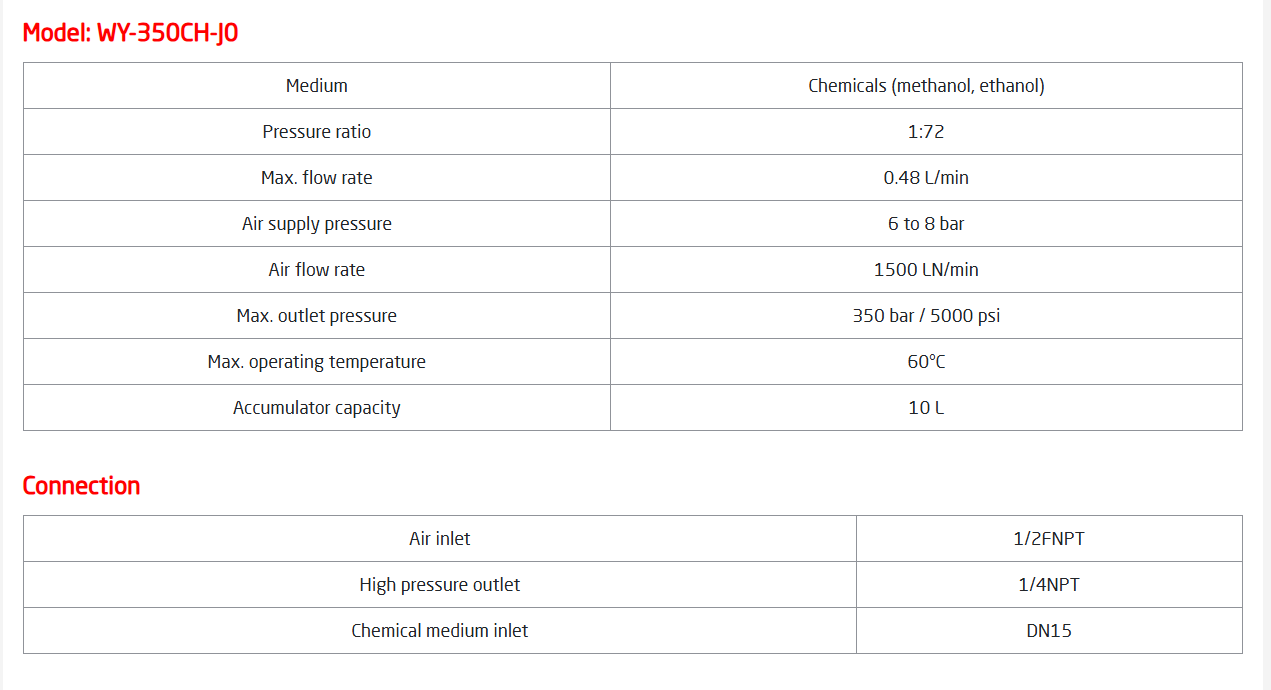
Task: Click the 60°C temperature value
Action: point(926,362)
